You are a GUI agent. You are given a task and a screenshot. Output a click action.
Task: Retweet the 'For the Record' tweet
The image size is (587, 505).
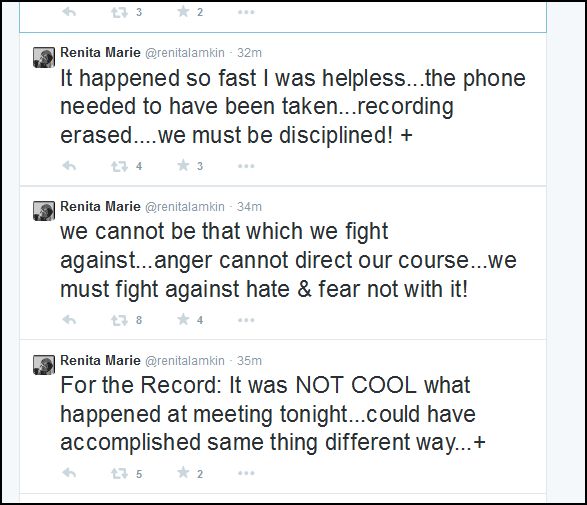119,474
